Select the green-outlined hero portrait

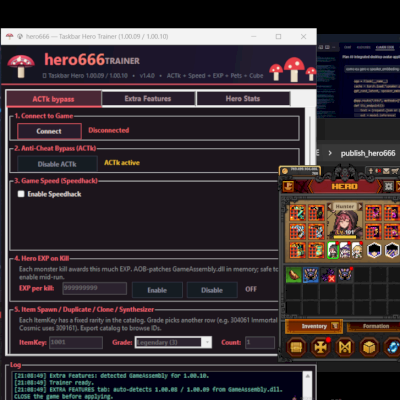coord(333,250)
